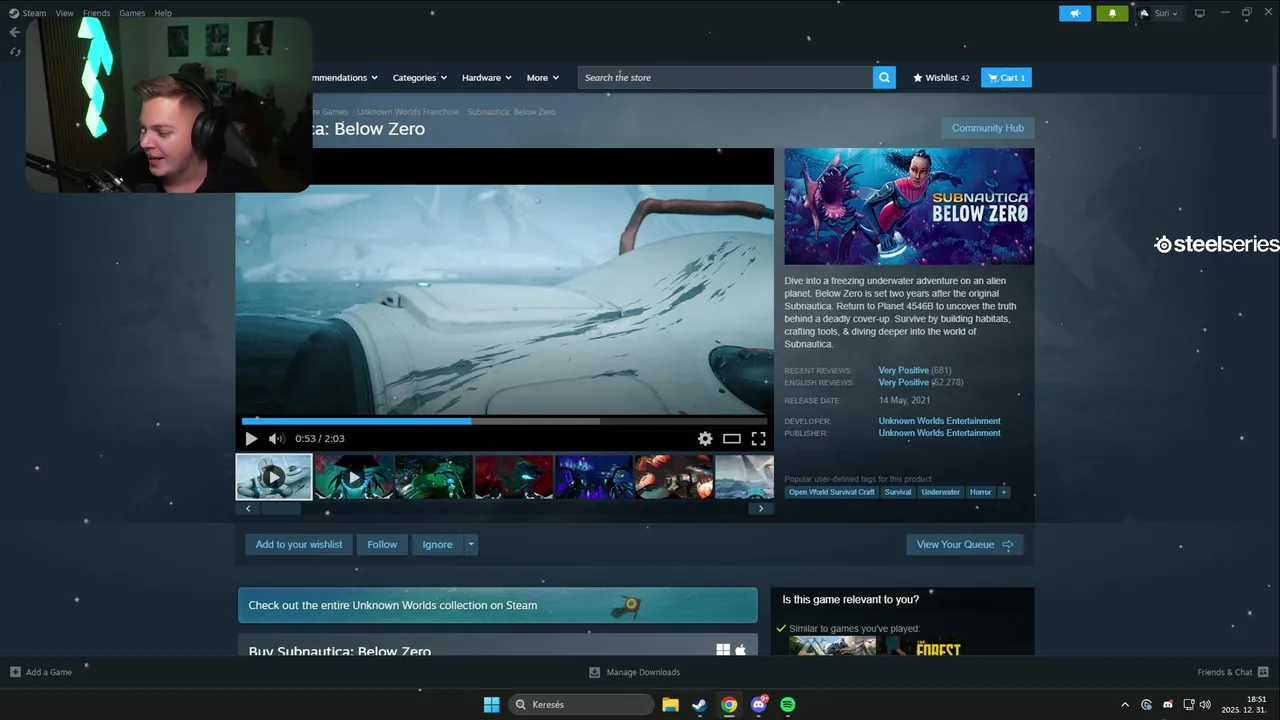Screen dimensions: 1280x720
Task: Click View Your Queue button
Action: (x=964, y=544)
